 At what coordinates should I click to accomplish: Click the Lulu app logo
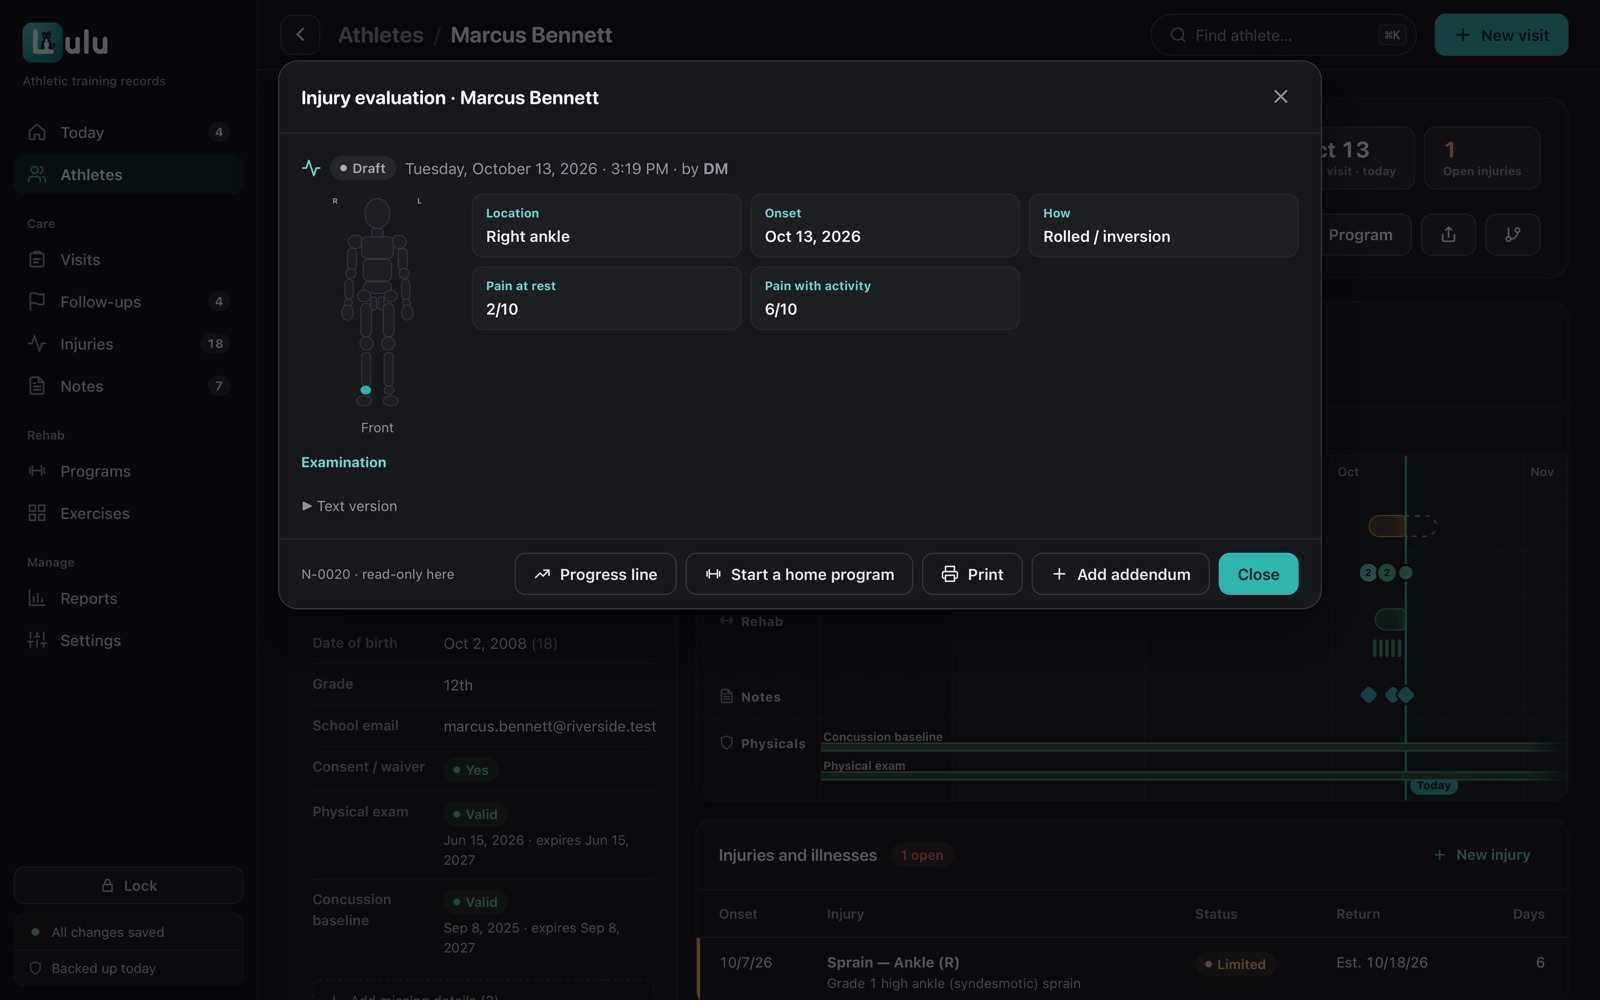pos(65,42)
